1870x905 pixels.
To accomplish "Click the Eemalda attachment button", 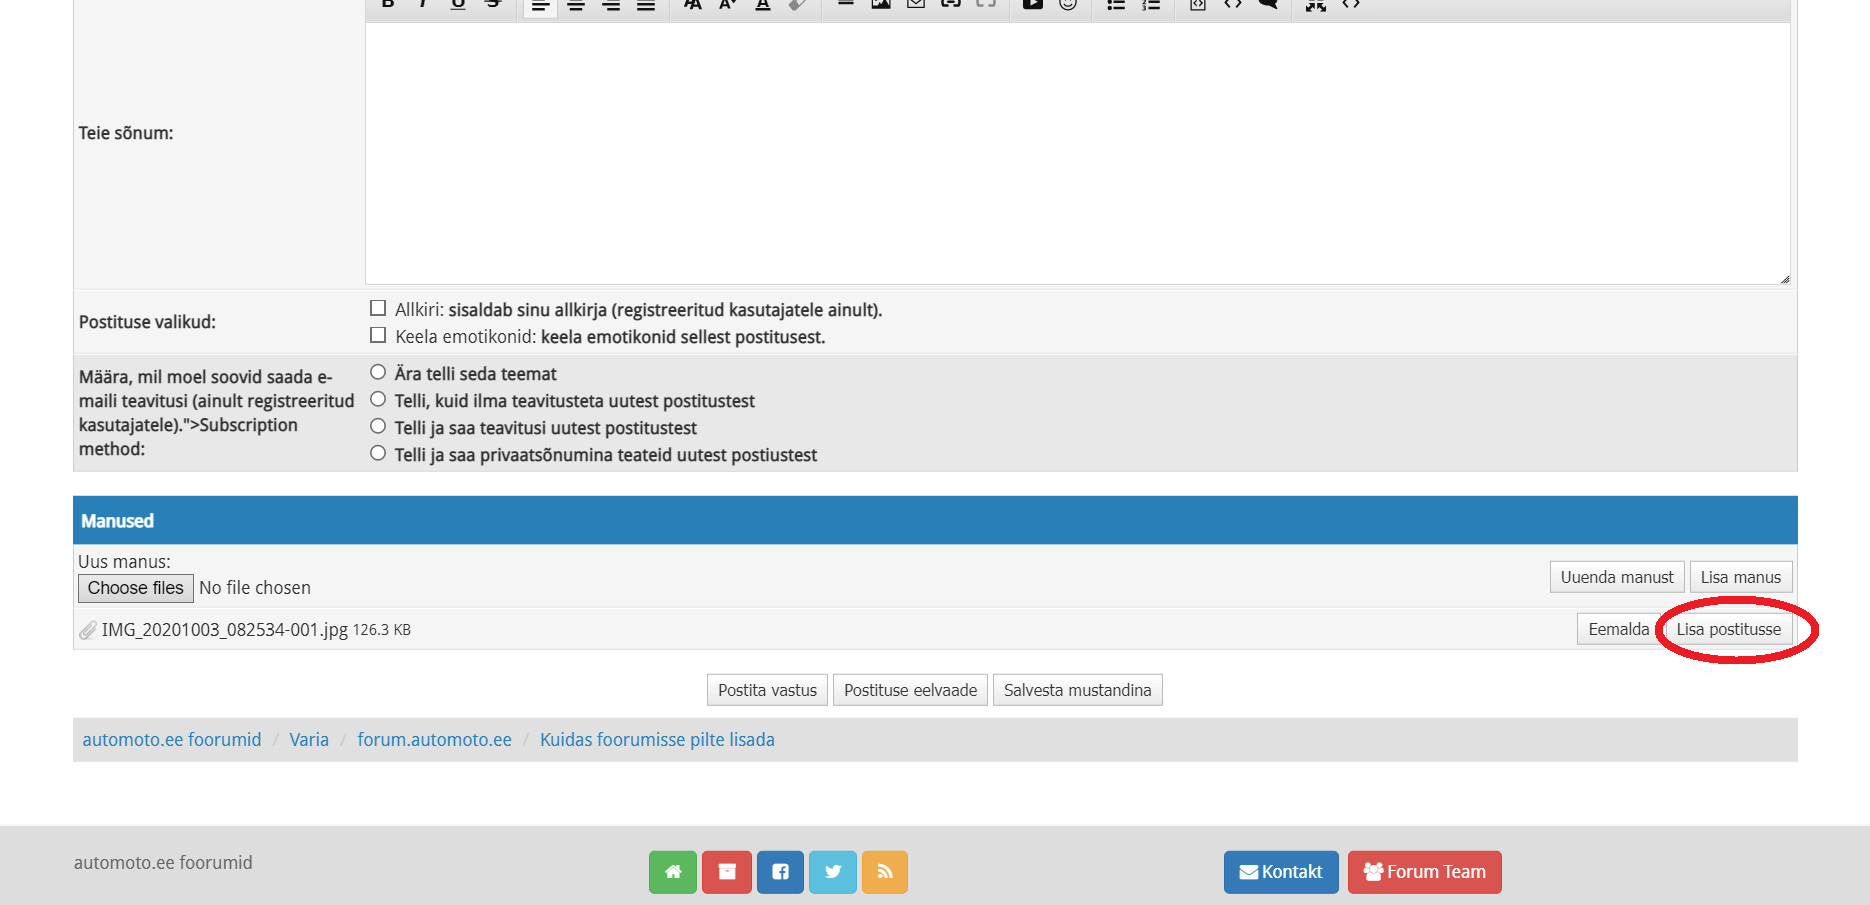I will [1618, 629].
